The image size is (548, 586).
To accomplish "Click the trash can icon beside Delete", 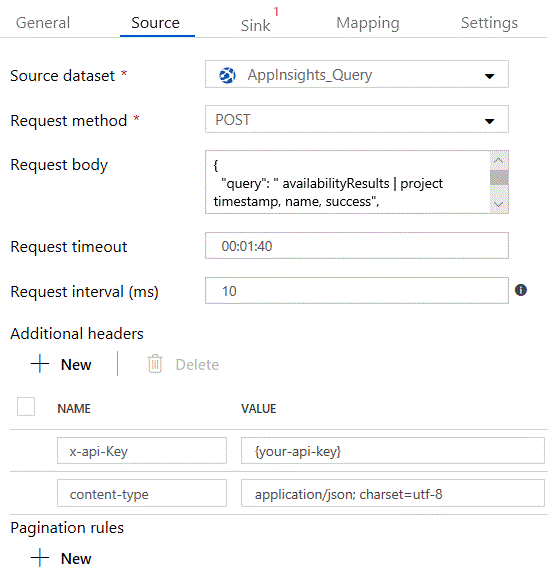I will point(155,364).
